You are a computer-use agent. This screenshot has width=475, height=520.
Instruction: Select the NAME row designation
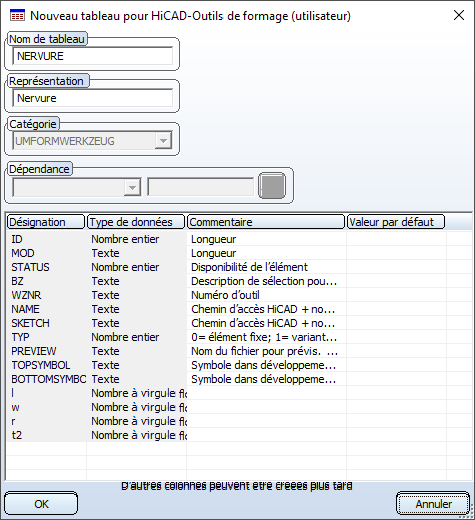(x=25, y=309)
